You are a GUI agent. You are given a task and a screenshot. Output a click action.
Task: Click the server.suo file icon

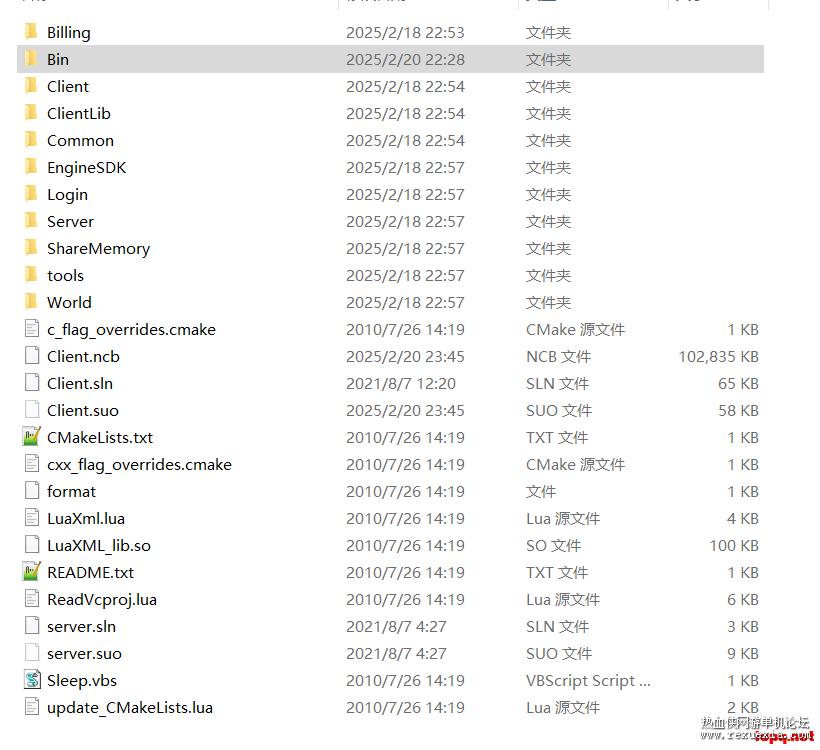point(32,653)
